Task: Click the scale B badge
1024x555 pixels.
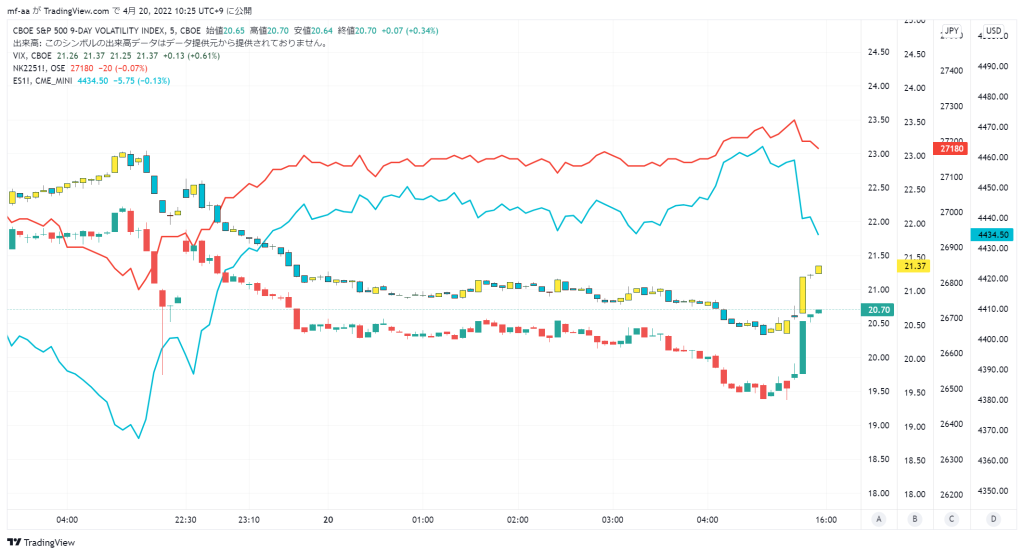Action: 914,519
